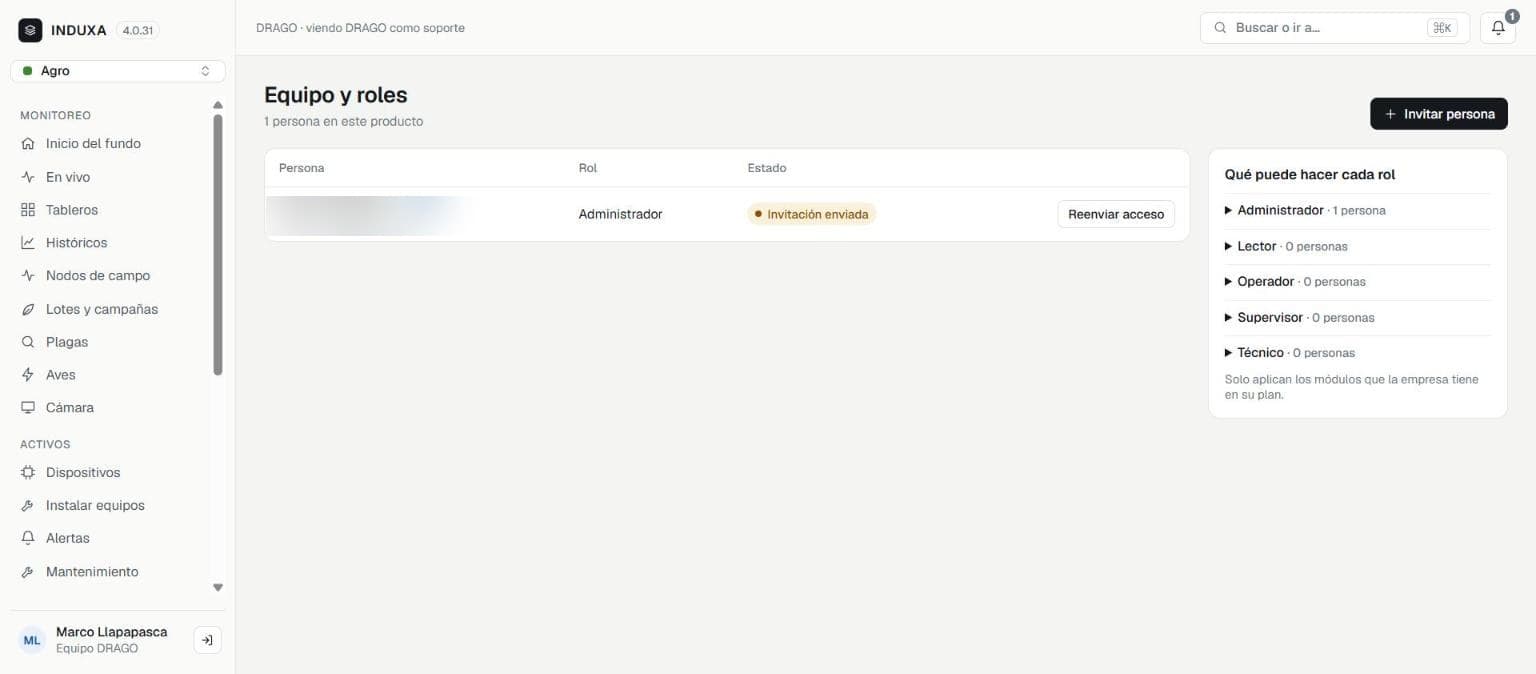Click the ML user avatar
Screen dimensions: 1536x674
click(x=33, y=640)
